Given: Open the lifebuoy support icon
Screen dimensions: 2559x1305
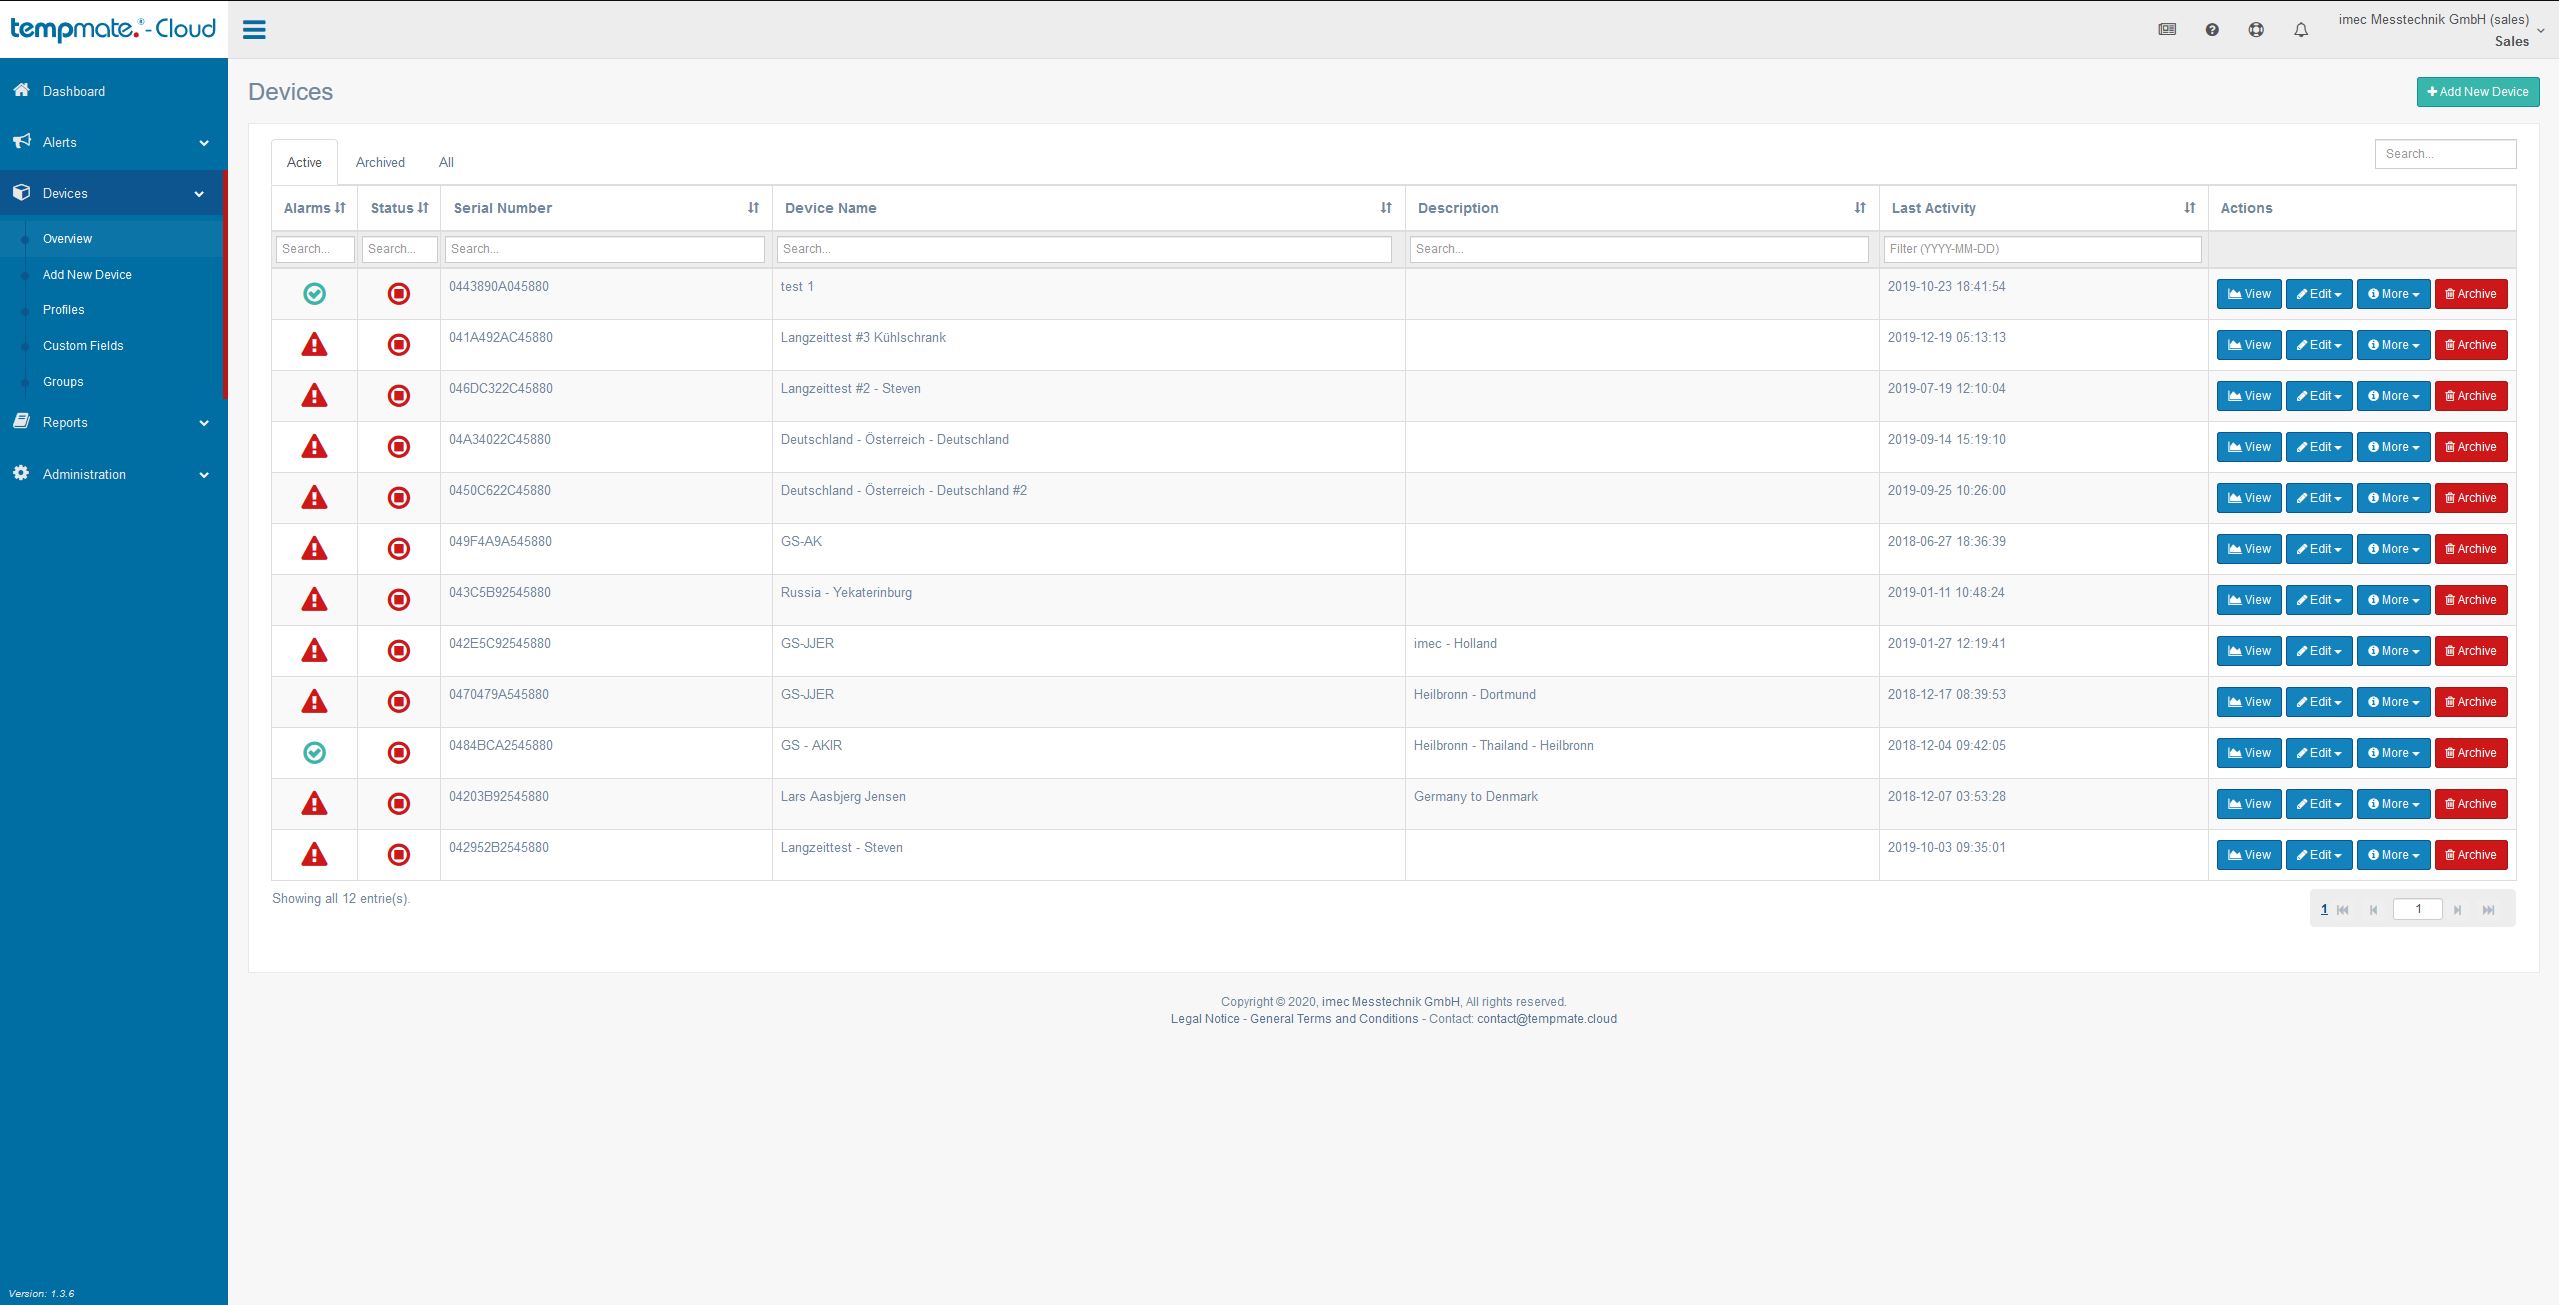Looking at the screenshot, I should tap(2255, 30).
